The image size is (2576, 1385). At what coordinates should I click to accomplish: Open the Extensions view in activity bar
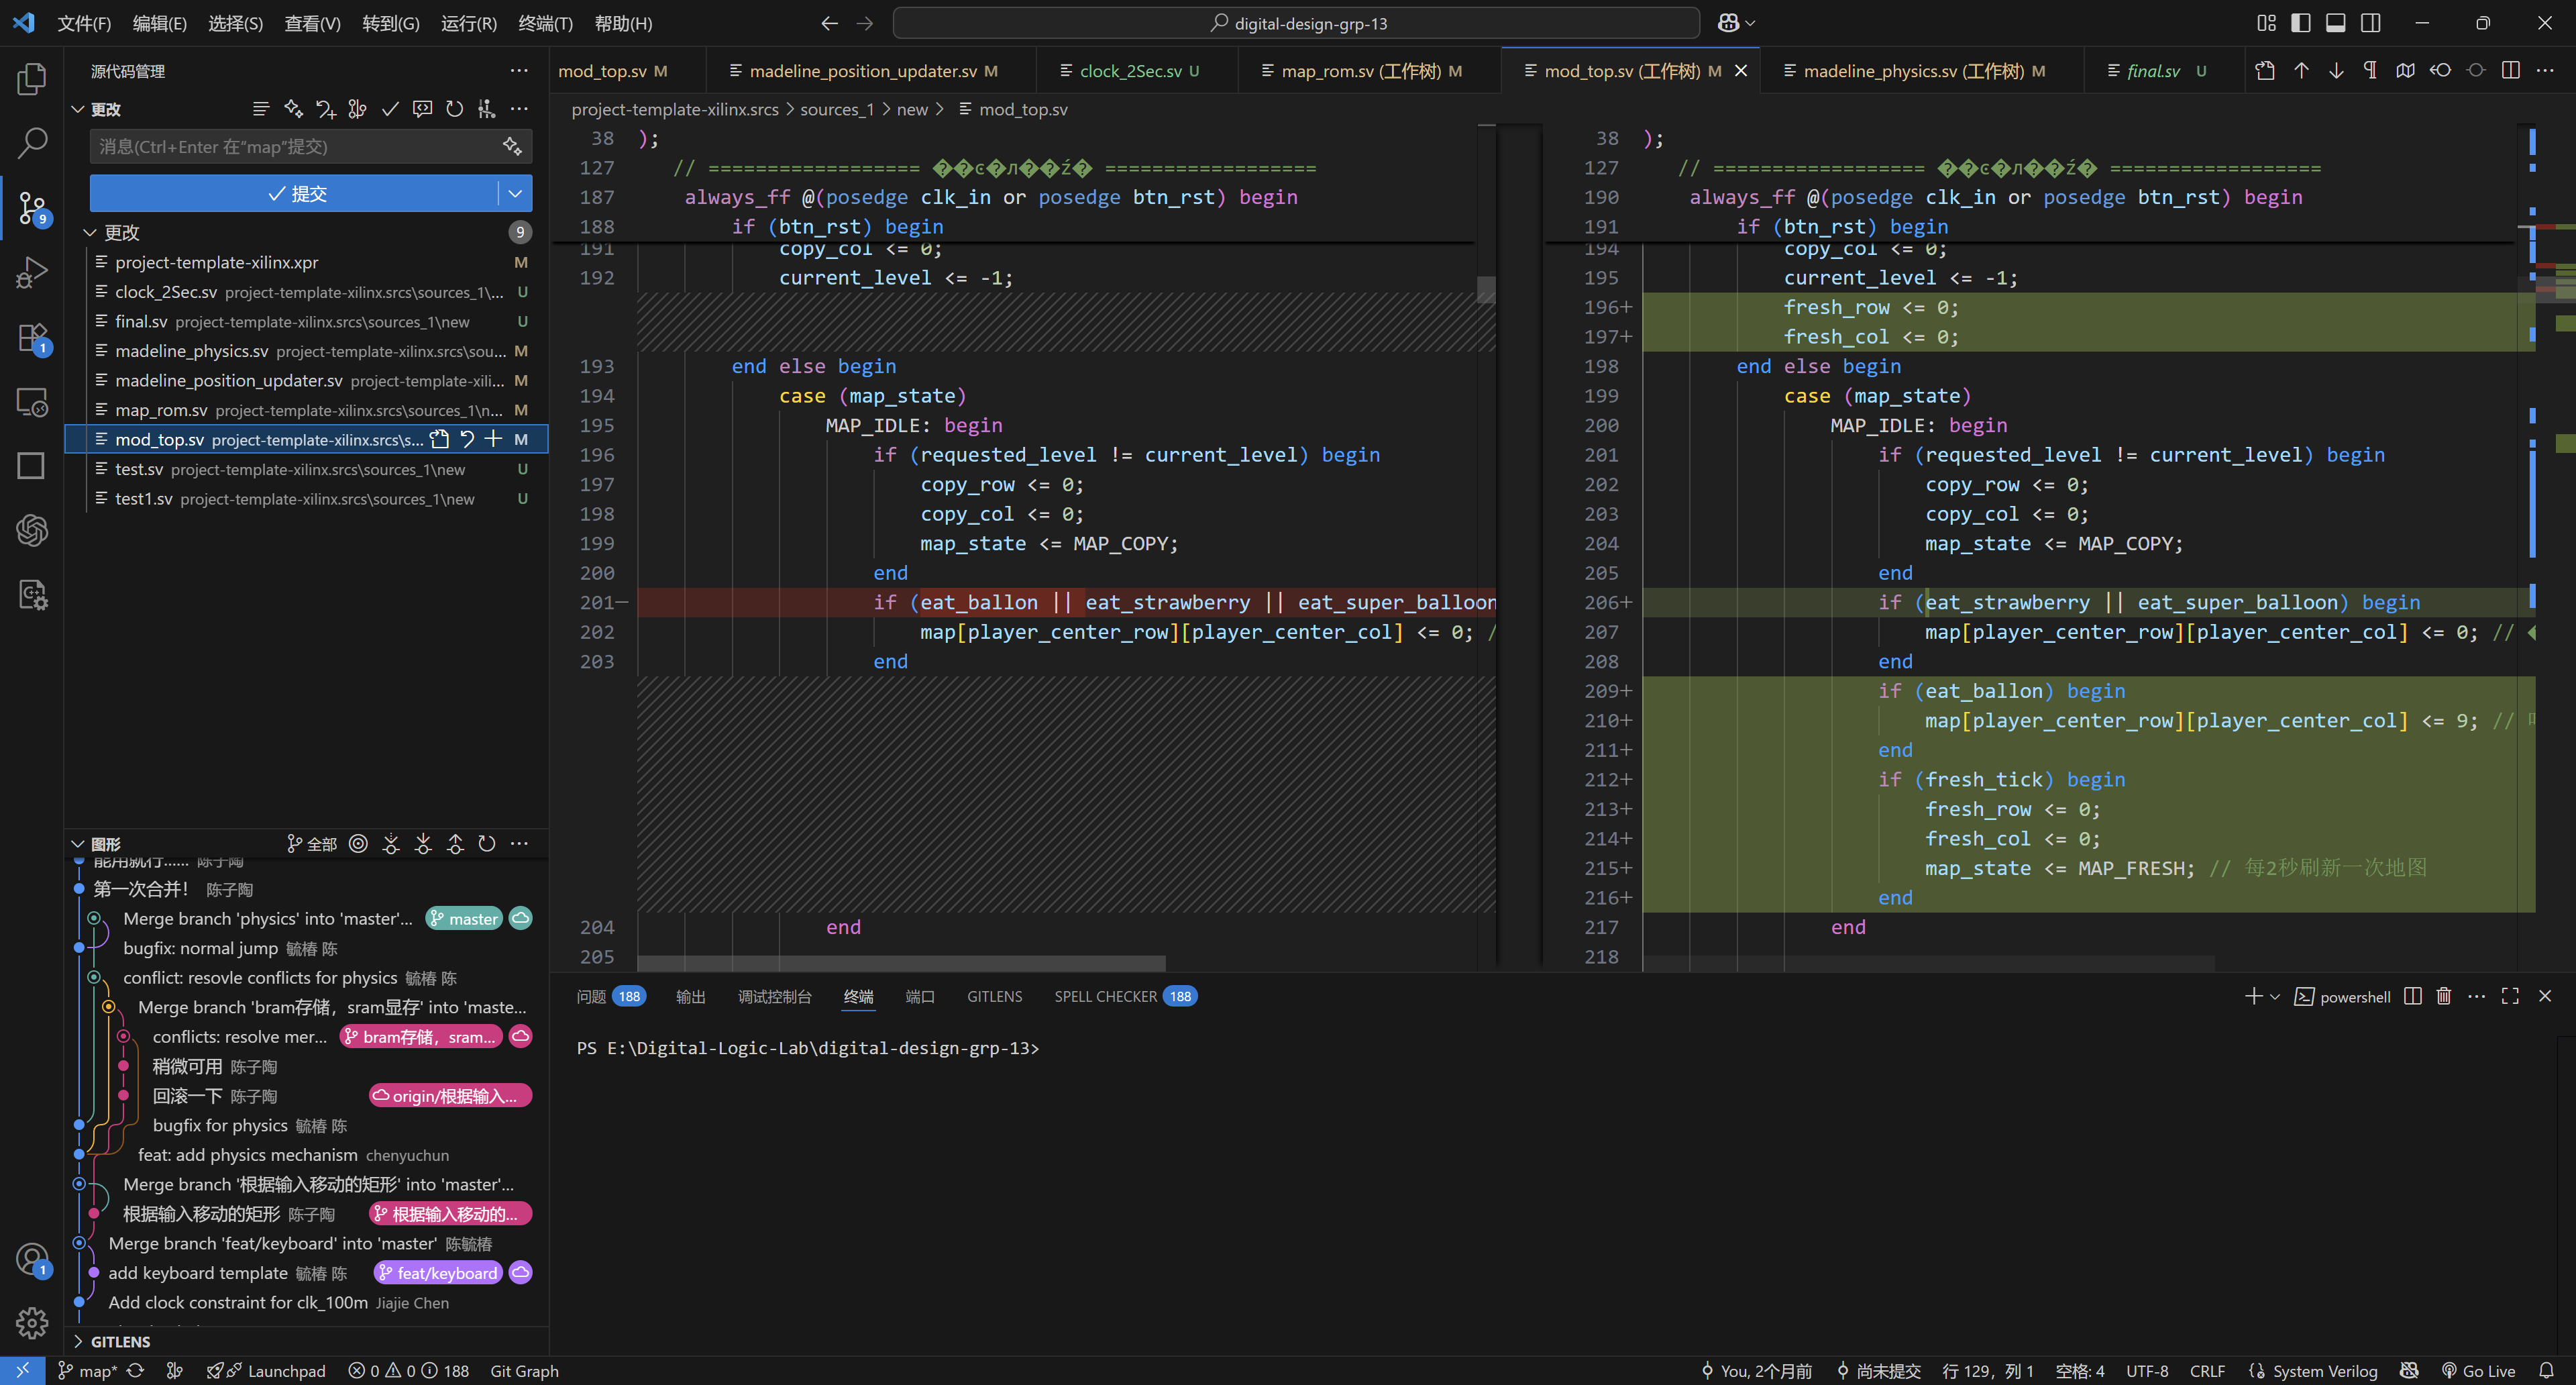tap(32, 337)
